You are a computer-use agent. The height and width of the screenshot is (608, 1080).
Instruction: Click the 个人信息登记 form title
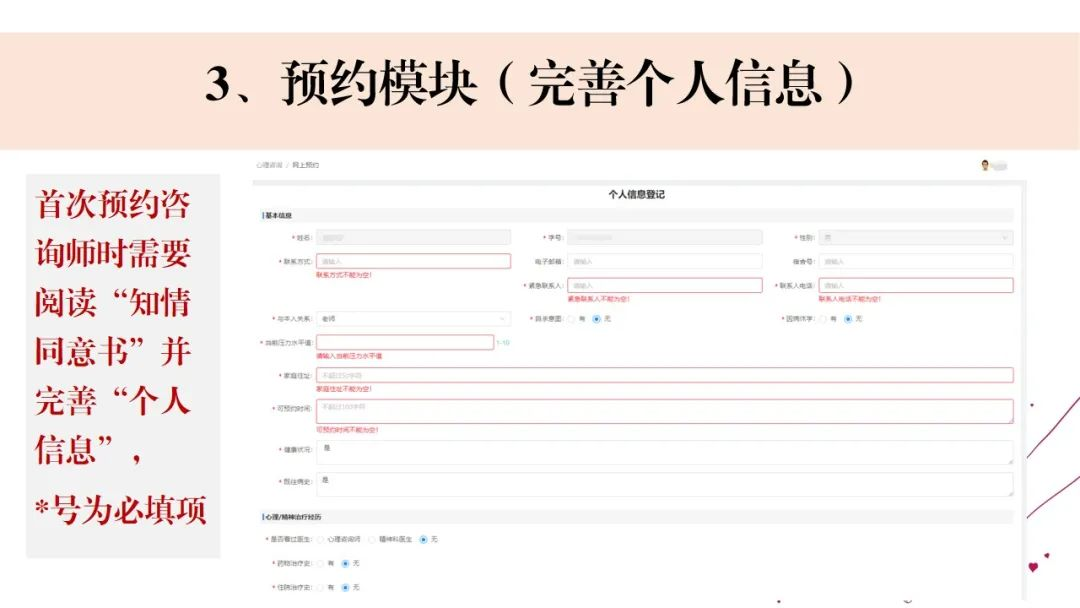(636, 194)
